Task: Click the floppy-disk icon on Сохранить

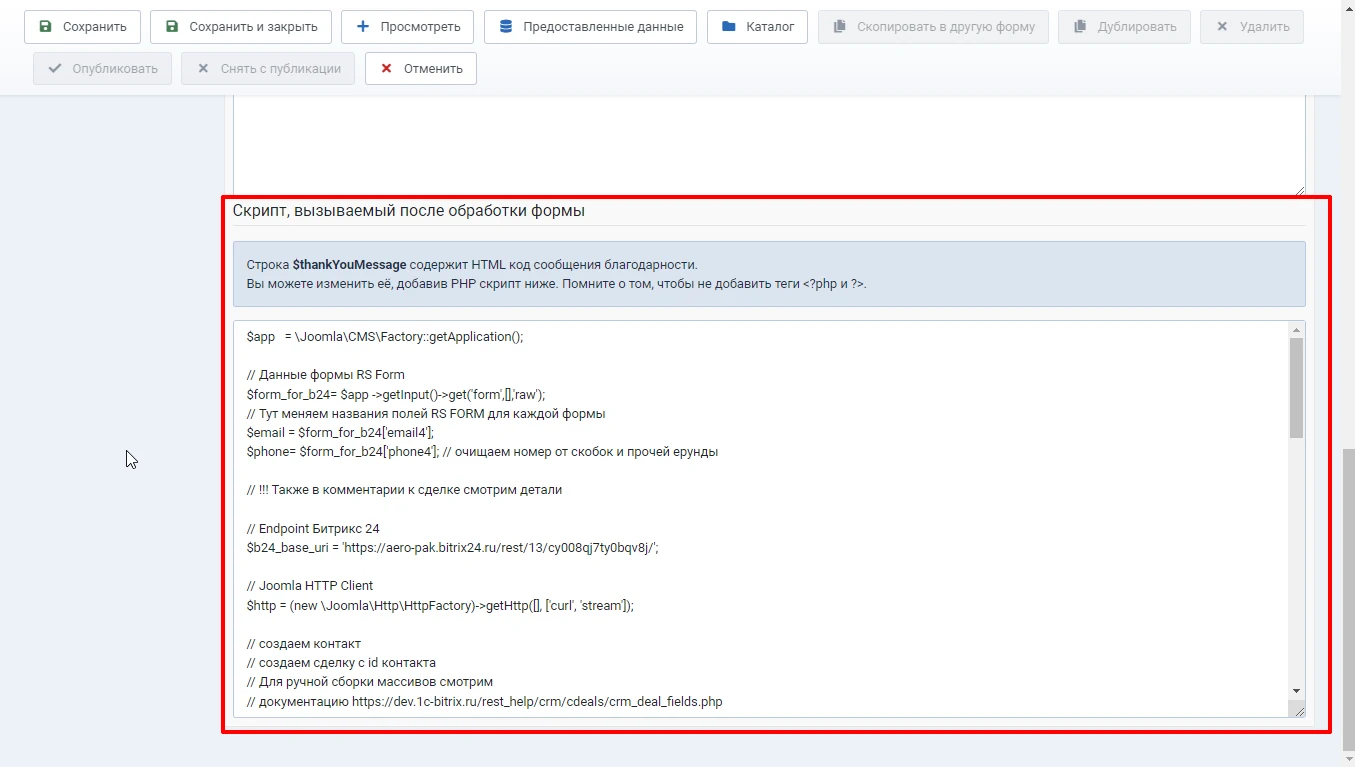Action: click(x=45, y=27)
